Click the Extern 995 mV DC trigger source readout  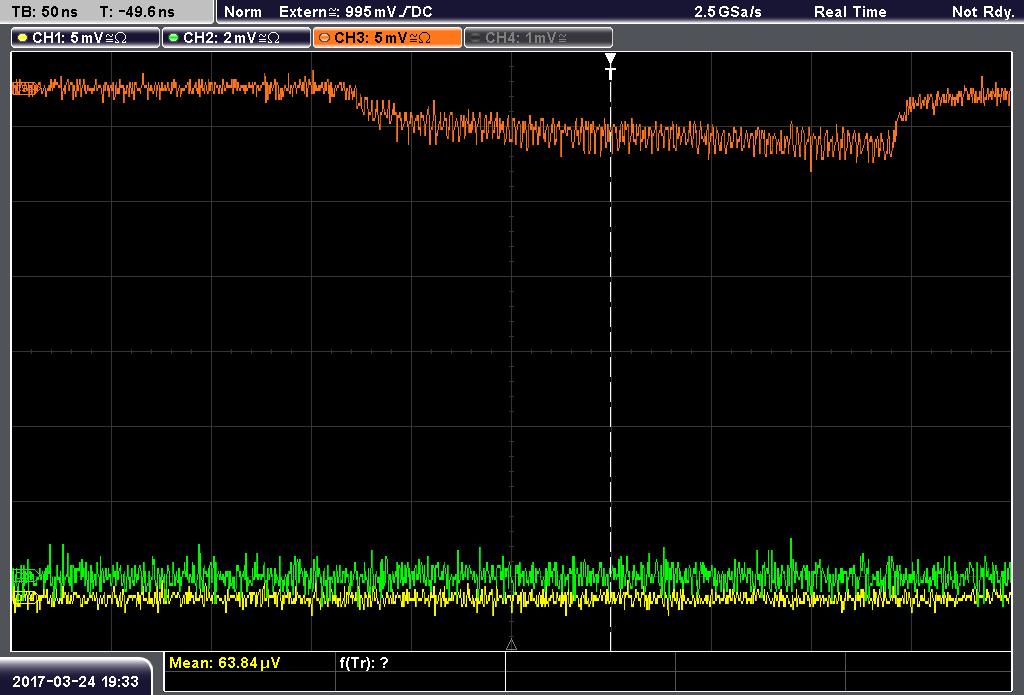click(356, 12)
